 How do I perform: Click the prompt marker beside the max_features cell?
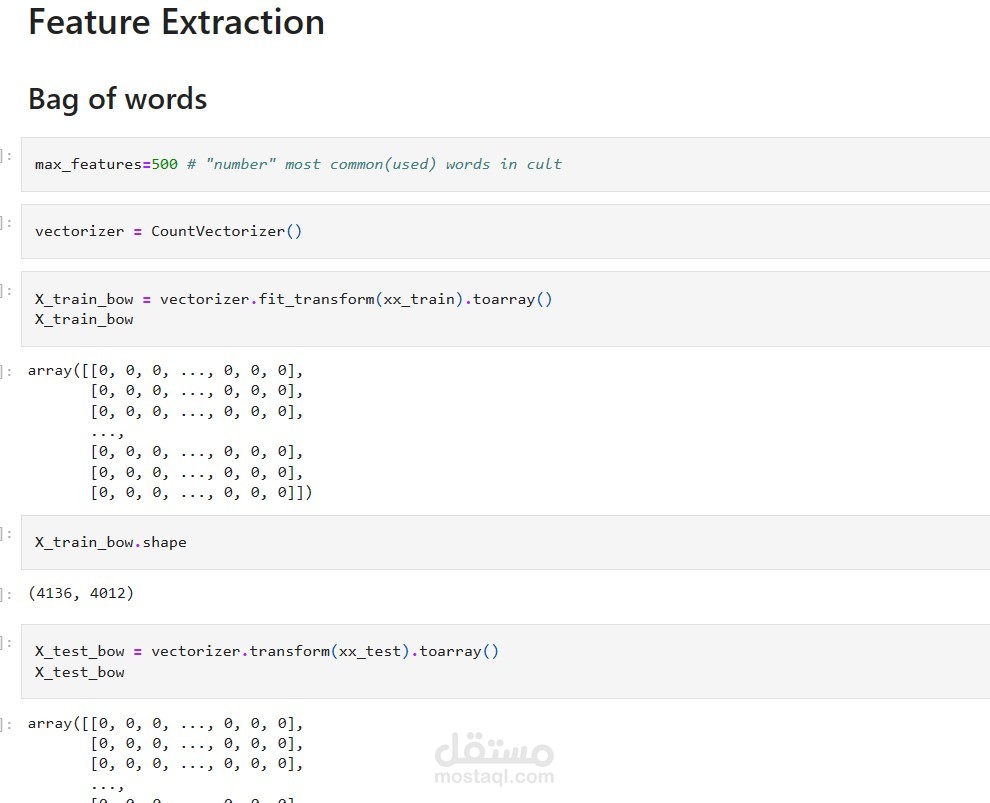[7, 155]
